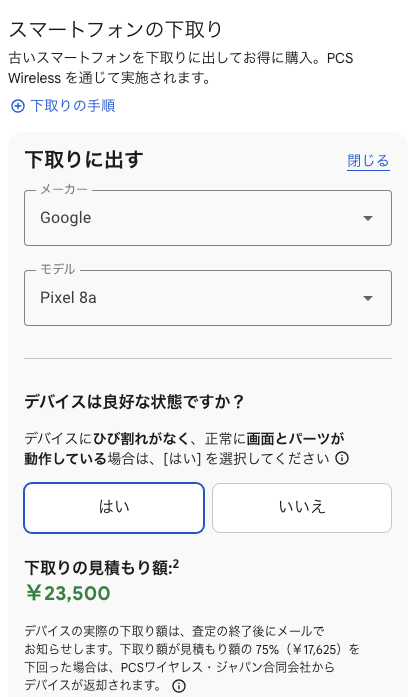Image resolution: width=416 pixels, height=697 pixels.
Task: Click the ¥23,500 estimate amount
Action: 68,593
